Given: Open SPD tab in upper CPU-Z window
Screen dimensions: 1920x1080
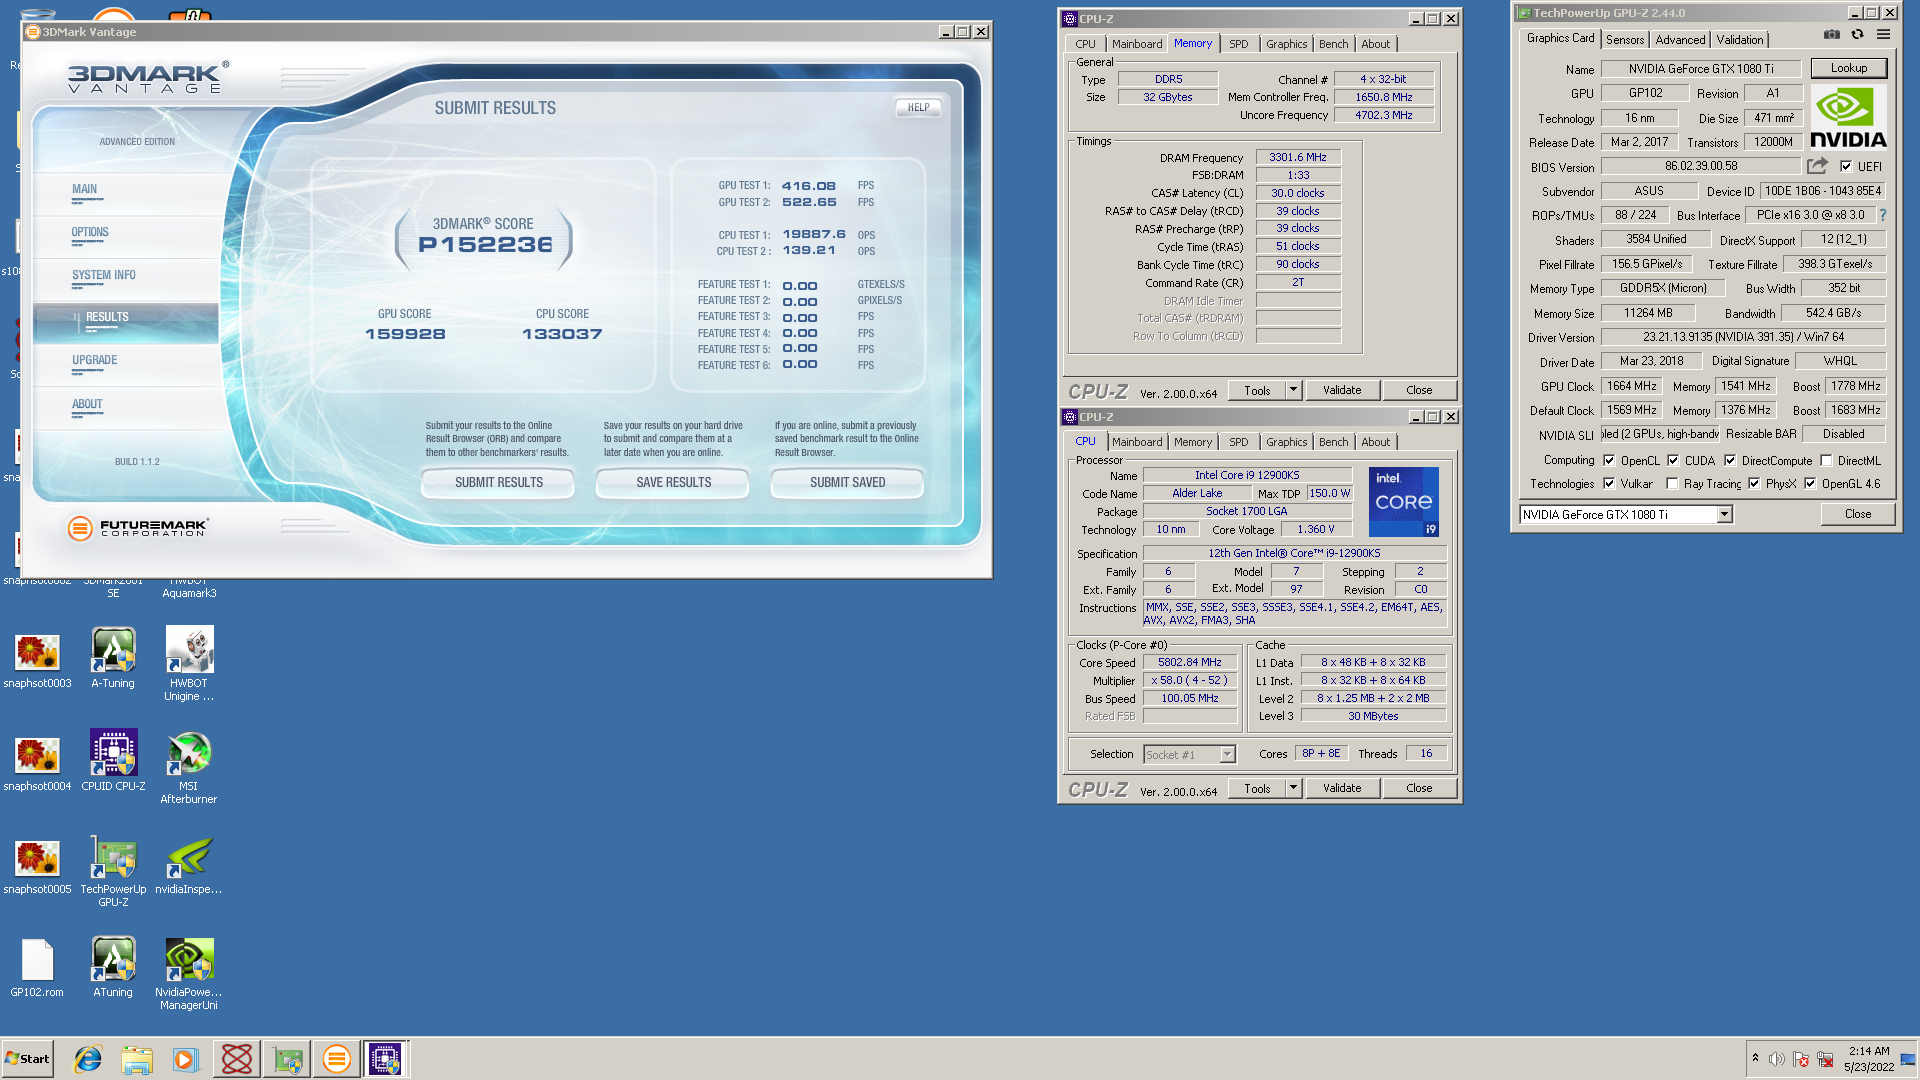Looking at the screenshot, I should pos(1238,44).
